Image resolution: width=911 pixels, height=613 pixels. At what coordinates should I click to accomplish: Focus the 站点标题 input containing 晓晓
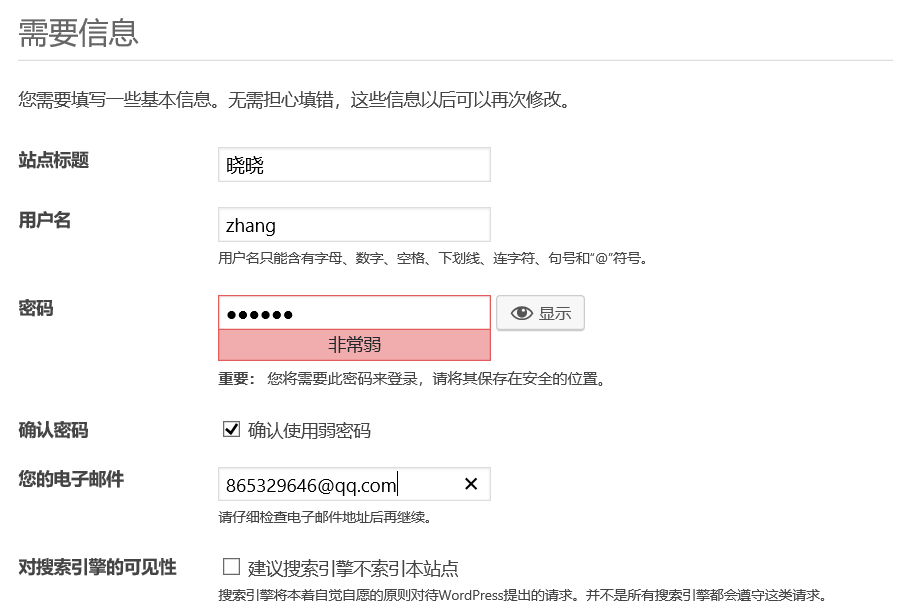point(354,164)
